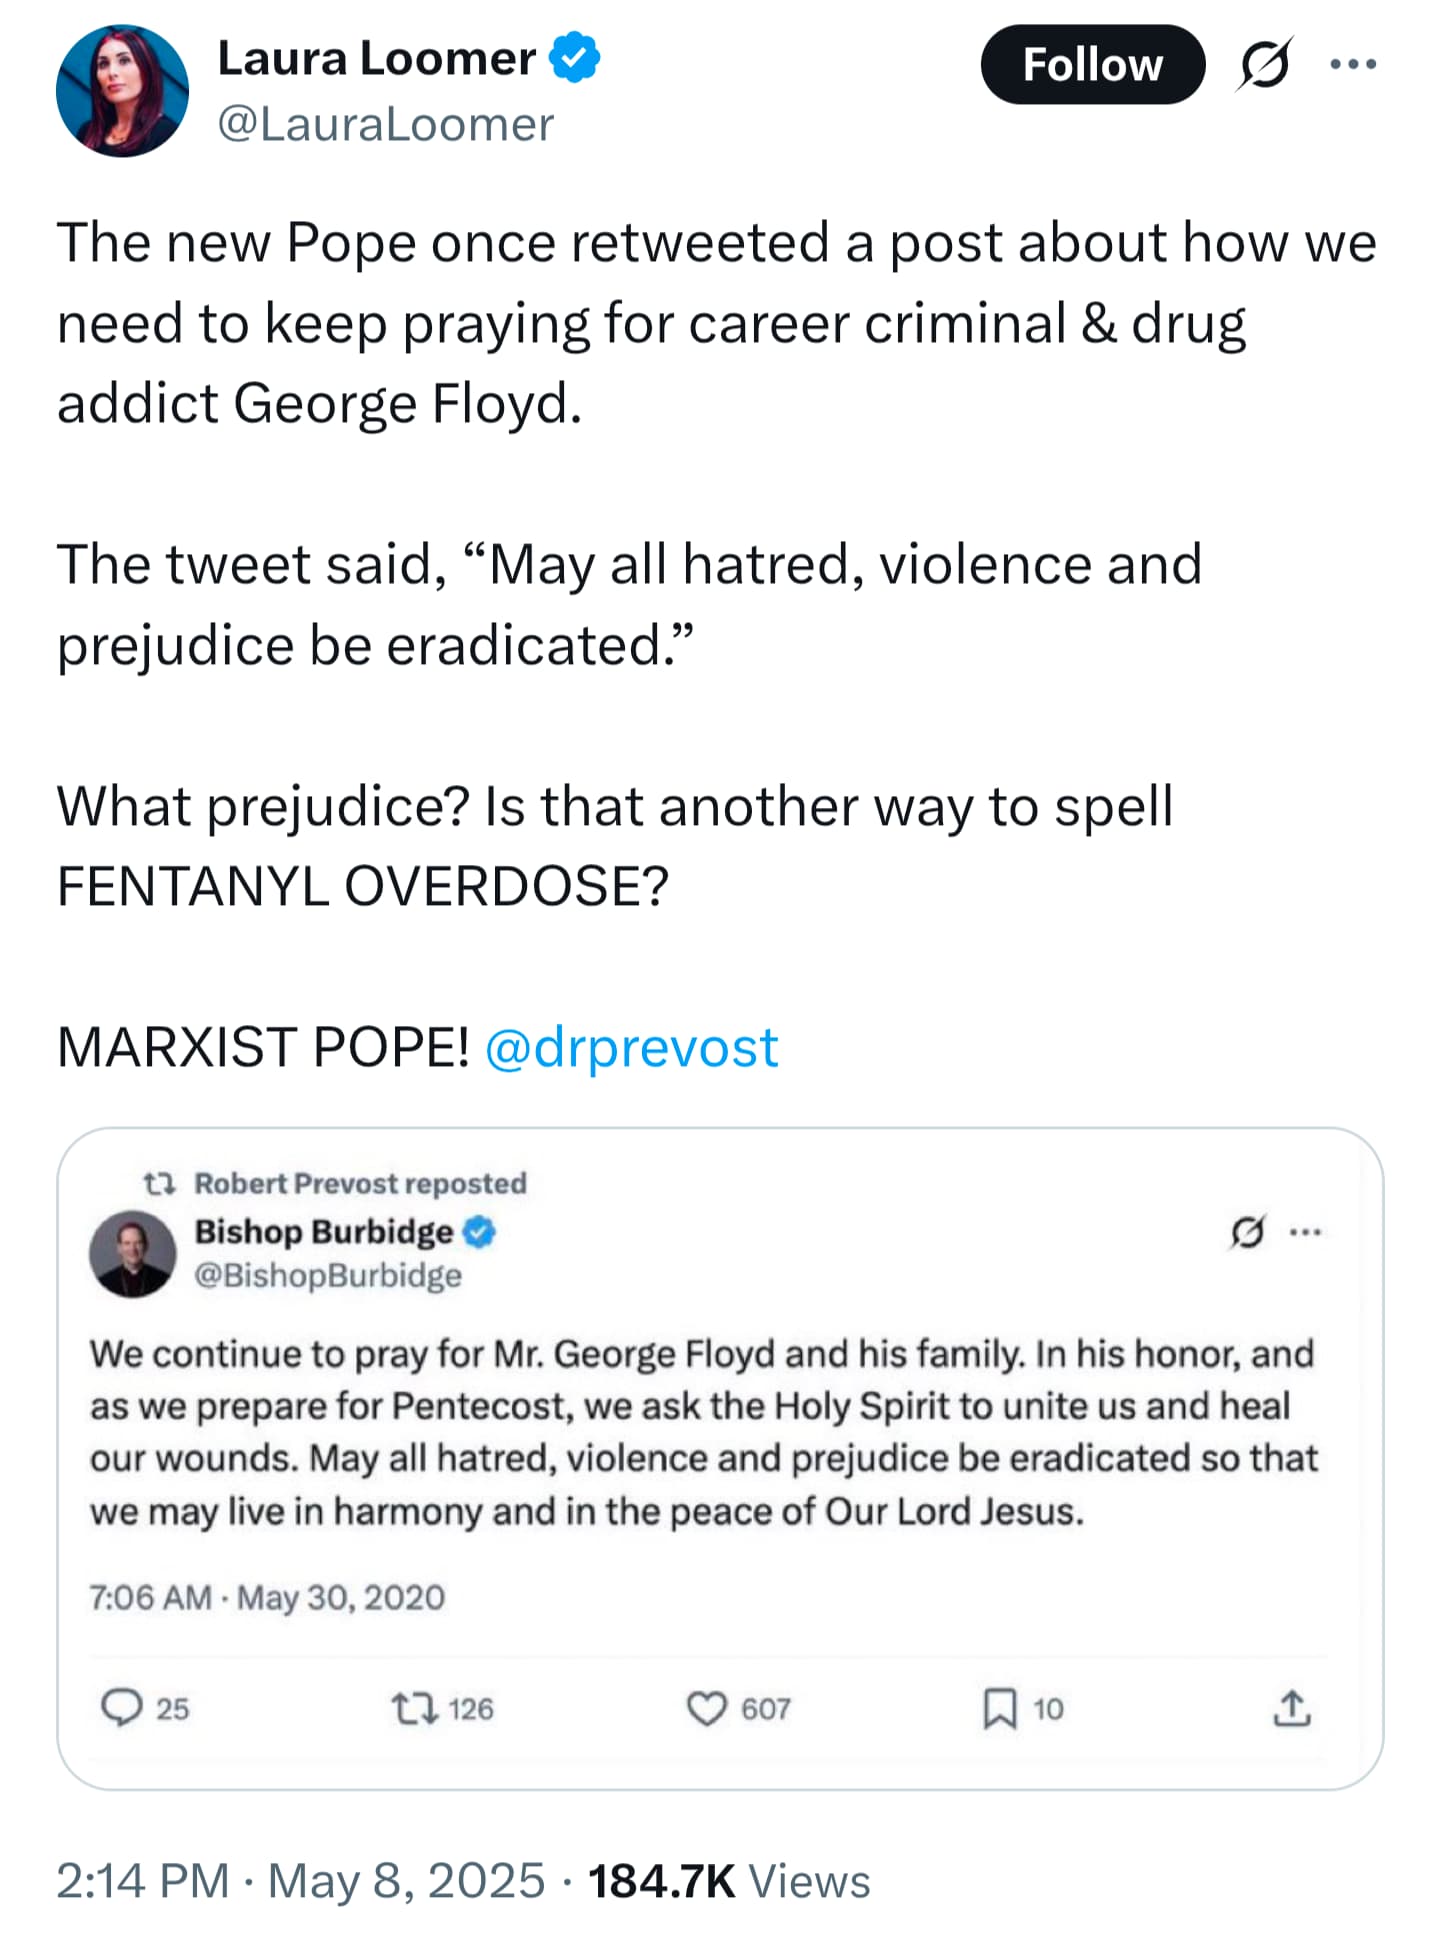
Task: Like the quoted post via heart icon
Action: (706, 1708)
